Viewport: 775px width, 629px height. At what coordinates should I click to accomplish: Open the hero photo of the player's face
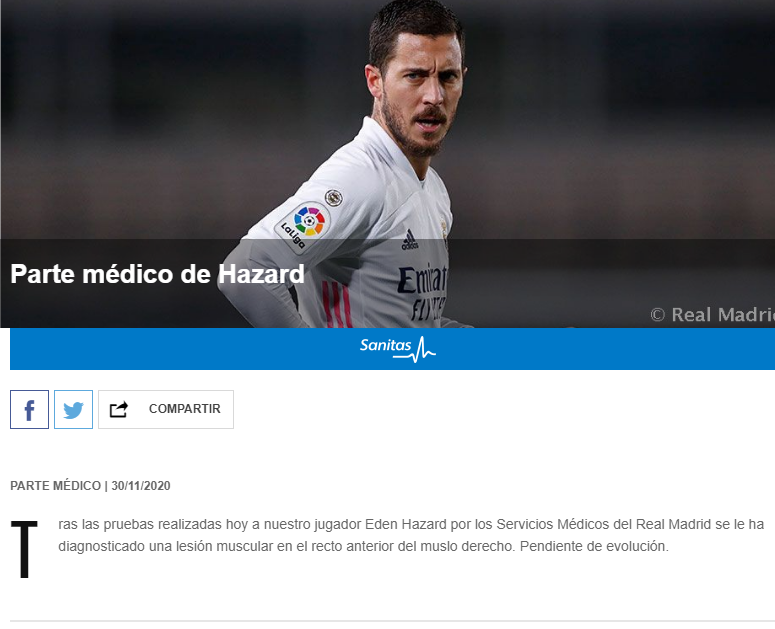pos(420,84)
